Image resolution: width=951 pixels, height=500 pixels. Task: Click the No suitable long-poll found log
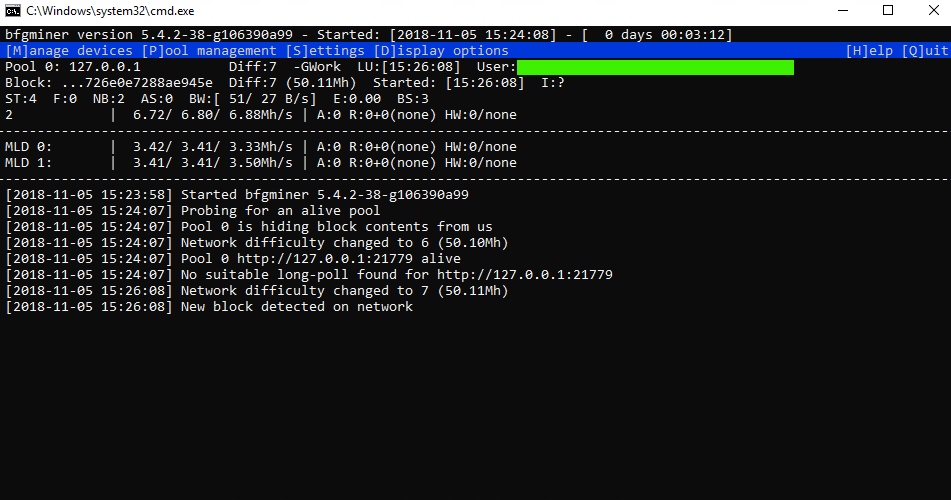click(309, 274)
